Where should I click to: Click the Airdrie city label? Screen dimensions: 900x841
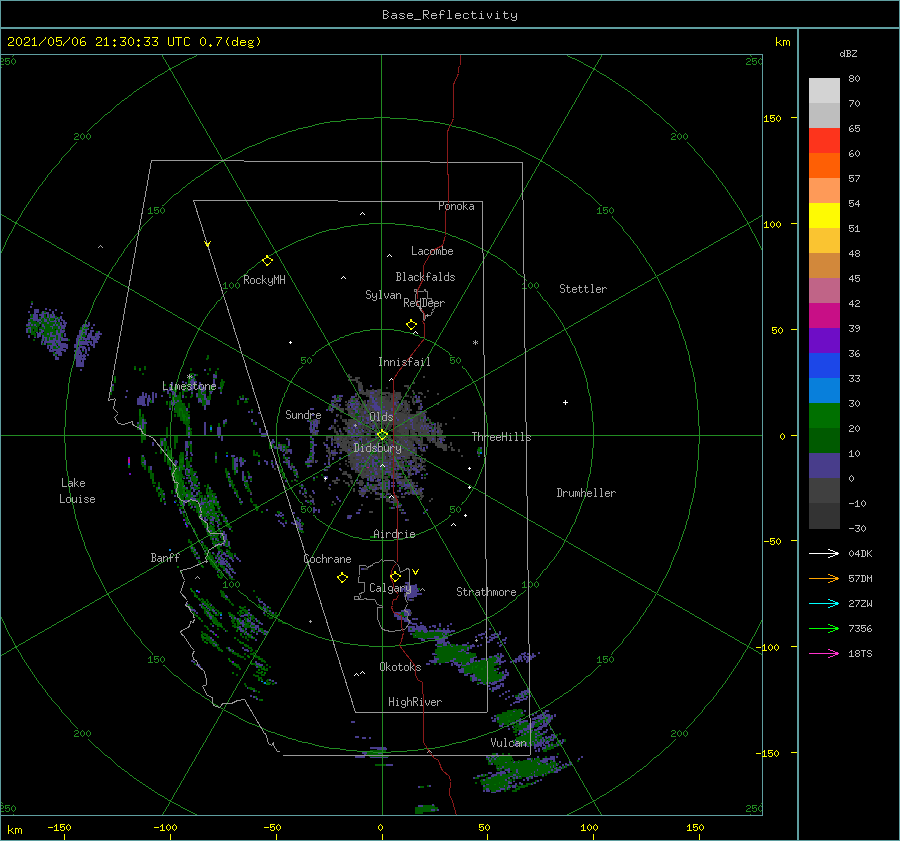(394, 534)
